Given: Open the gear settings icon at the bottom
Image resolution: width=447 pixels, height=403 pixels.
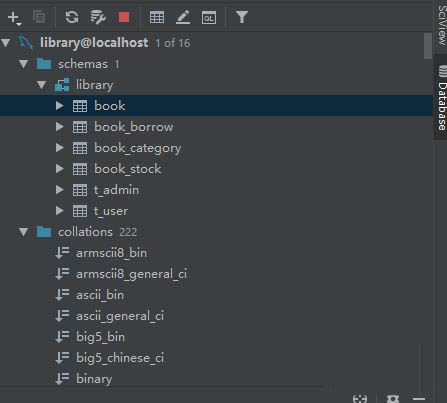Looking at the screenshot, I should point(393,398).
